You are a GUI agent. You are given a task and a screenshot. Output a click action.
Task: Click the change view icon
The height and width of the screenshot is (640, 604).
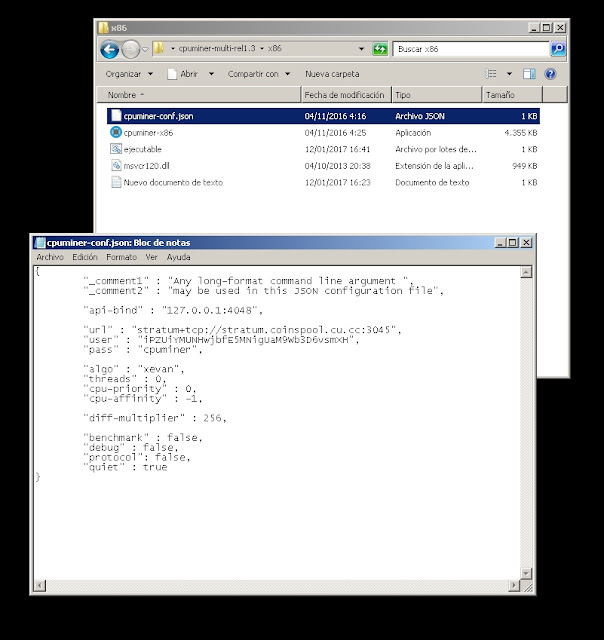click(x=491, y=73)
